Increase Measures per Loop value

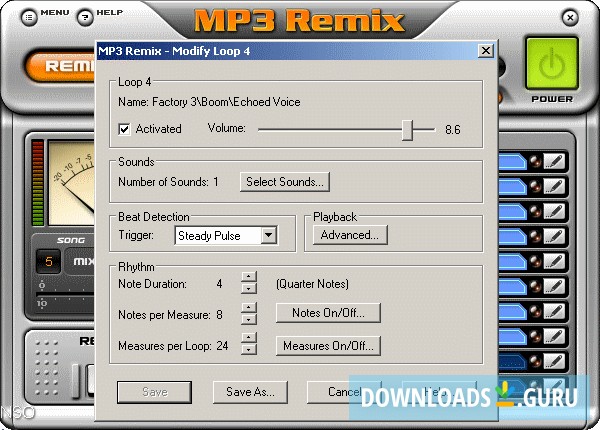tap(249, 337)
